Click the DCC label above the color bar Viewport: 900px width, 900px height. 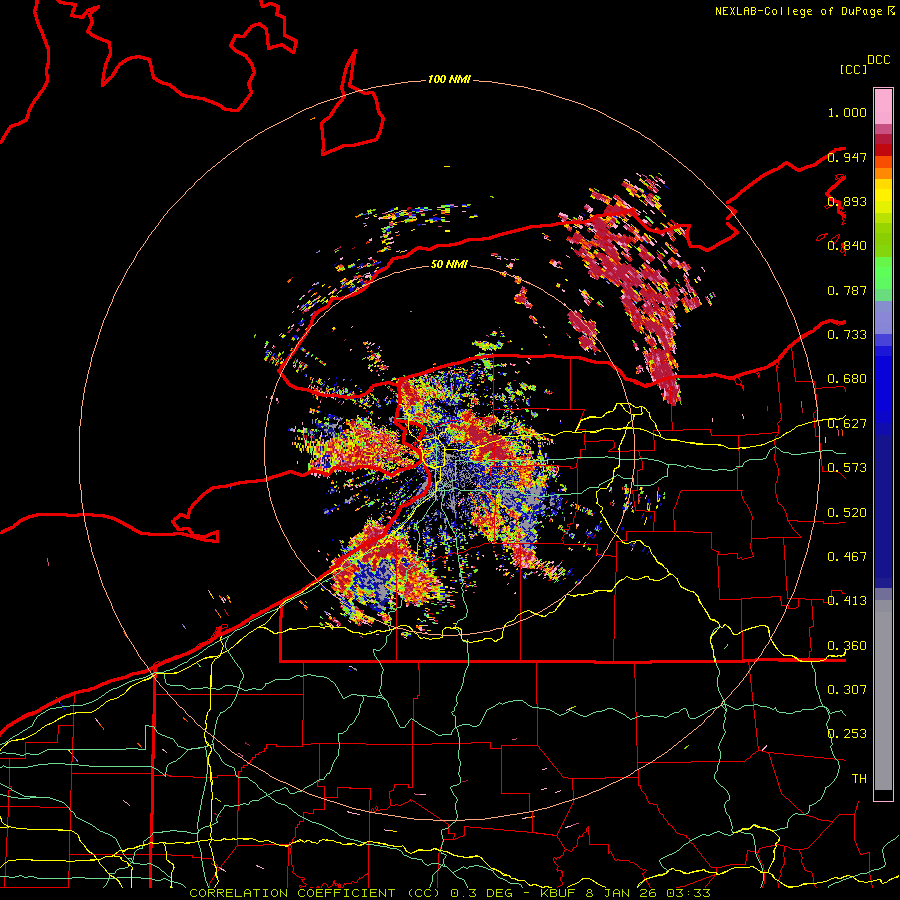click(x=879, y=59)
